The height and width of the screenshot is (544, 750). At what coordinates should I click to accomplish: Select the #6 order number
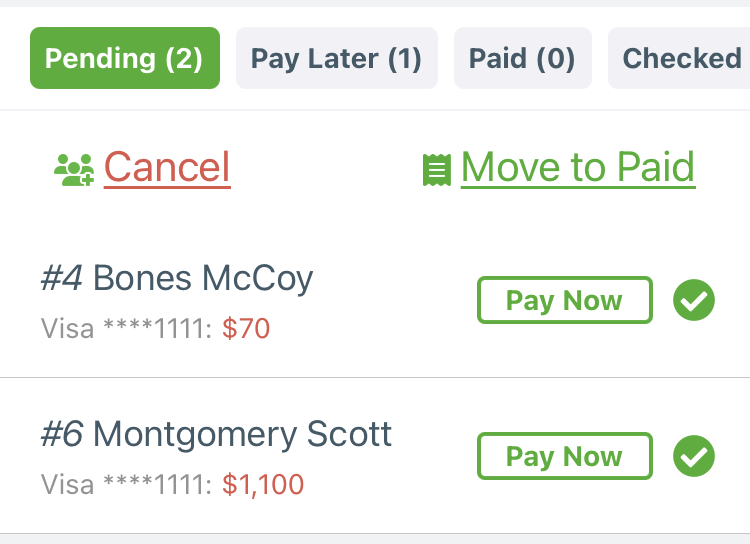[x=62, y=434]
